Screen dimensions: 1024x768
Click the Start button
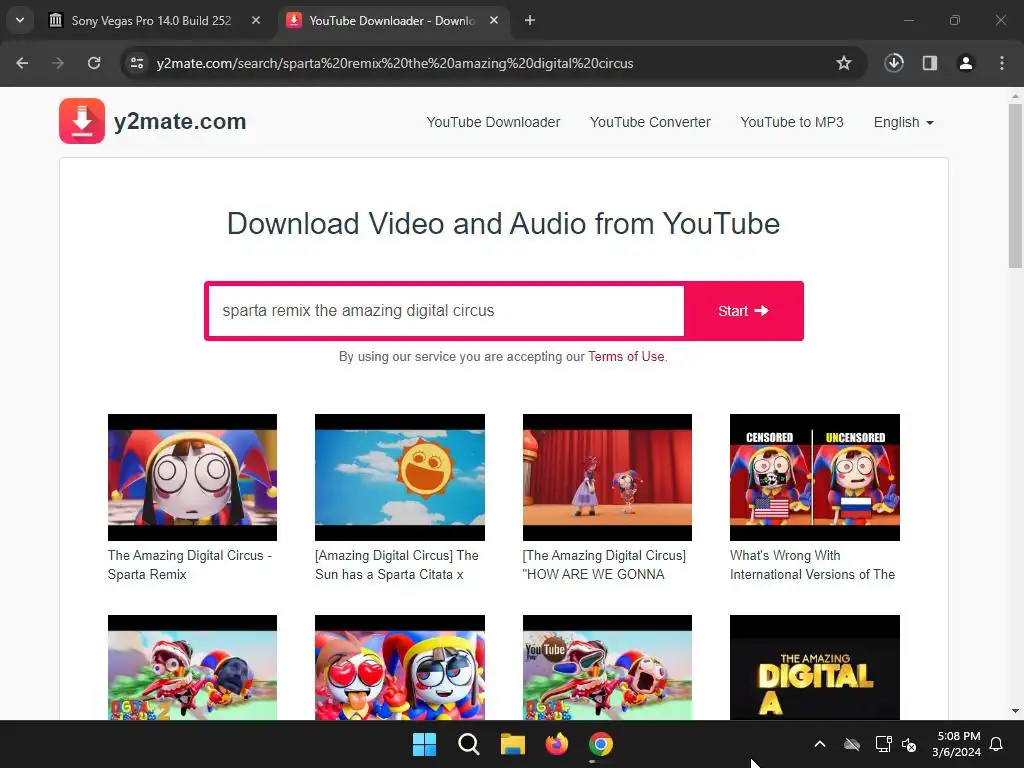[x=743, y=311]
